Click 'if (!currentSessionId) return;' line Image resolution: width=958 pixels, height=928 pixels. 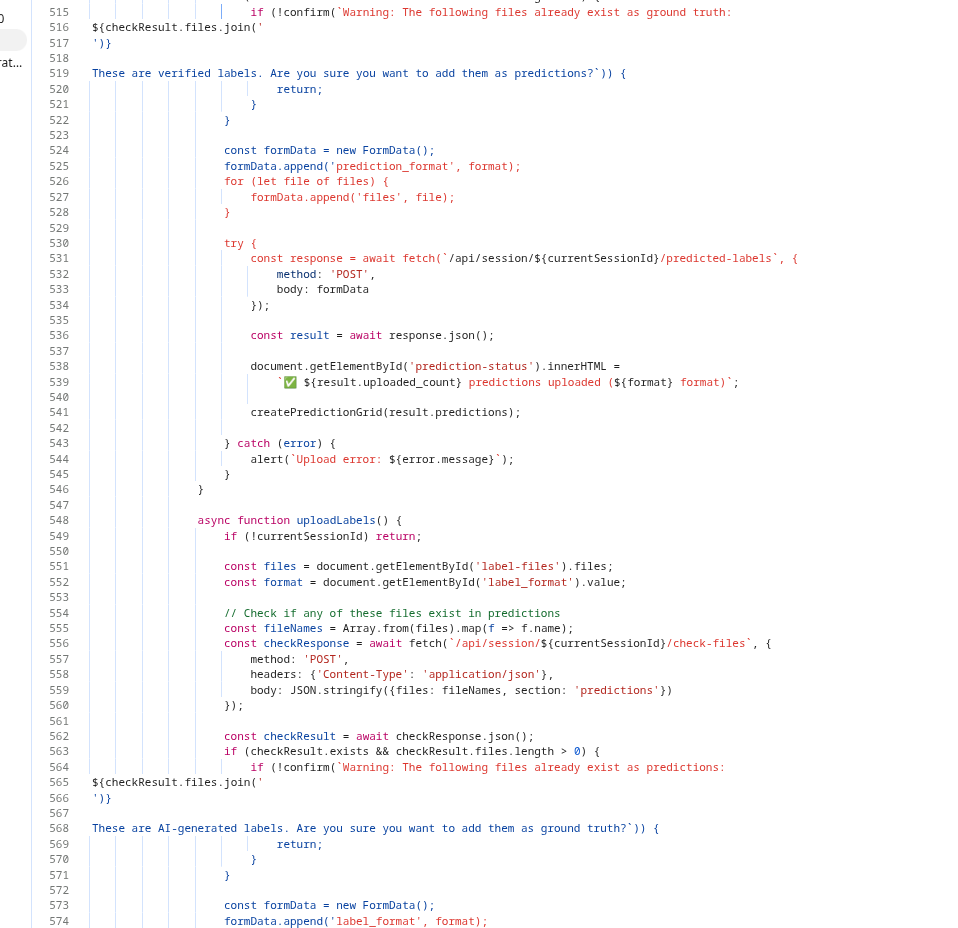(323, 536)
